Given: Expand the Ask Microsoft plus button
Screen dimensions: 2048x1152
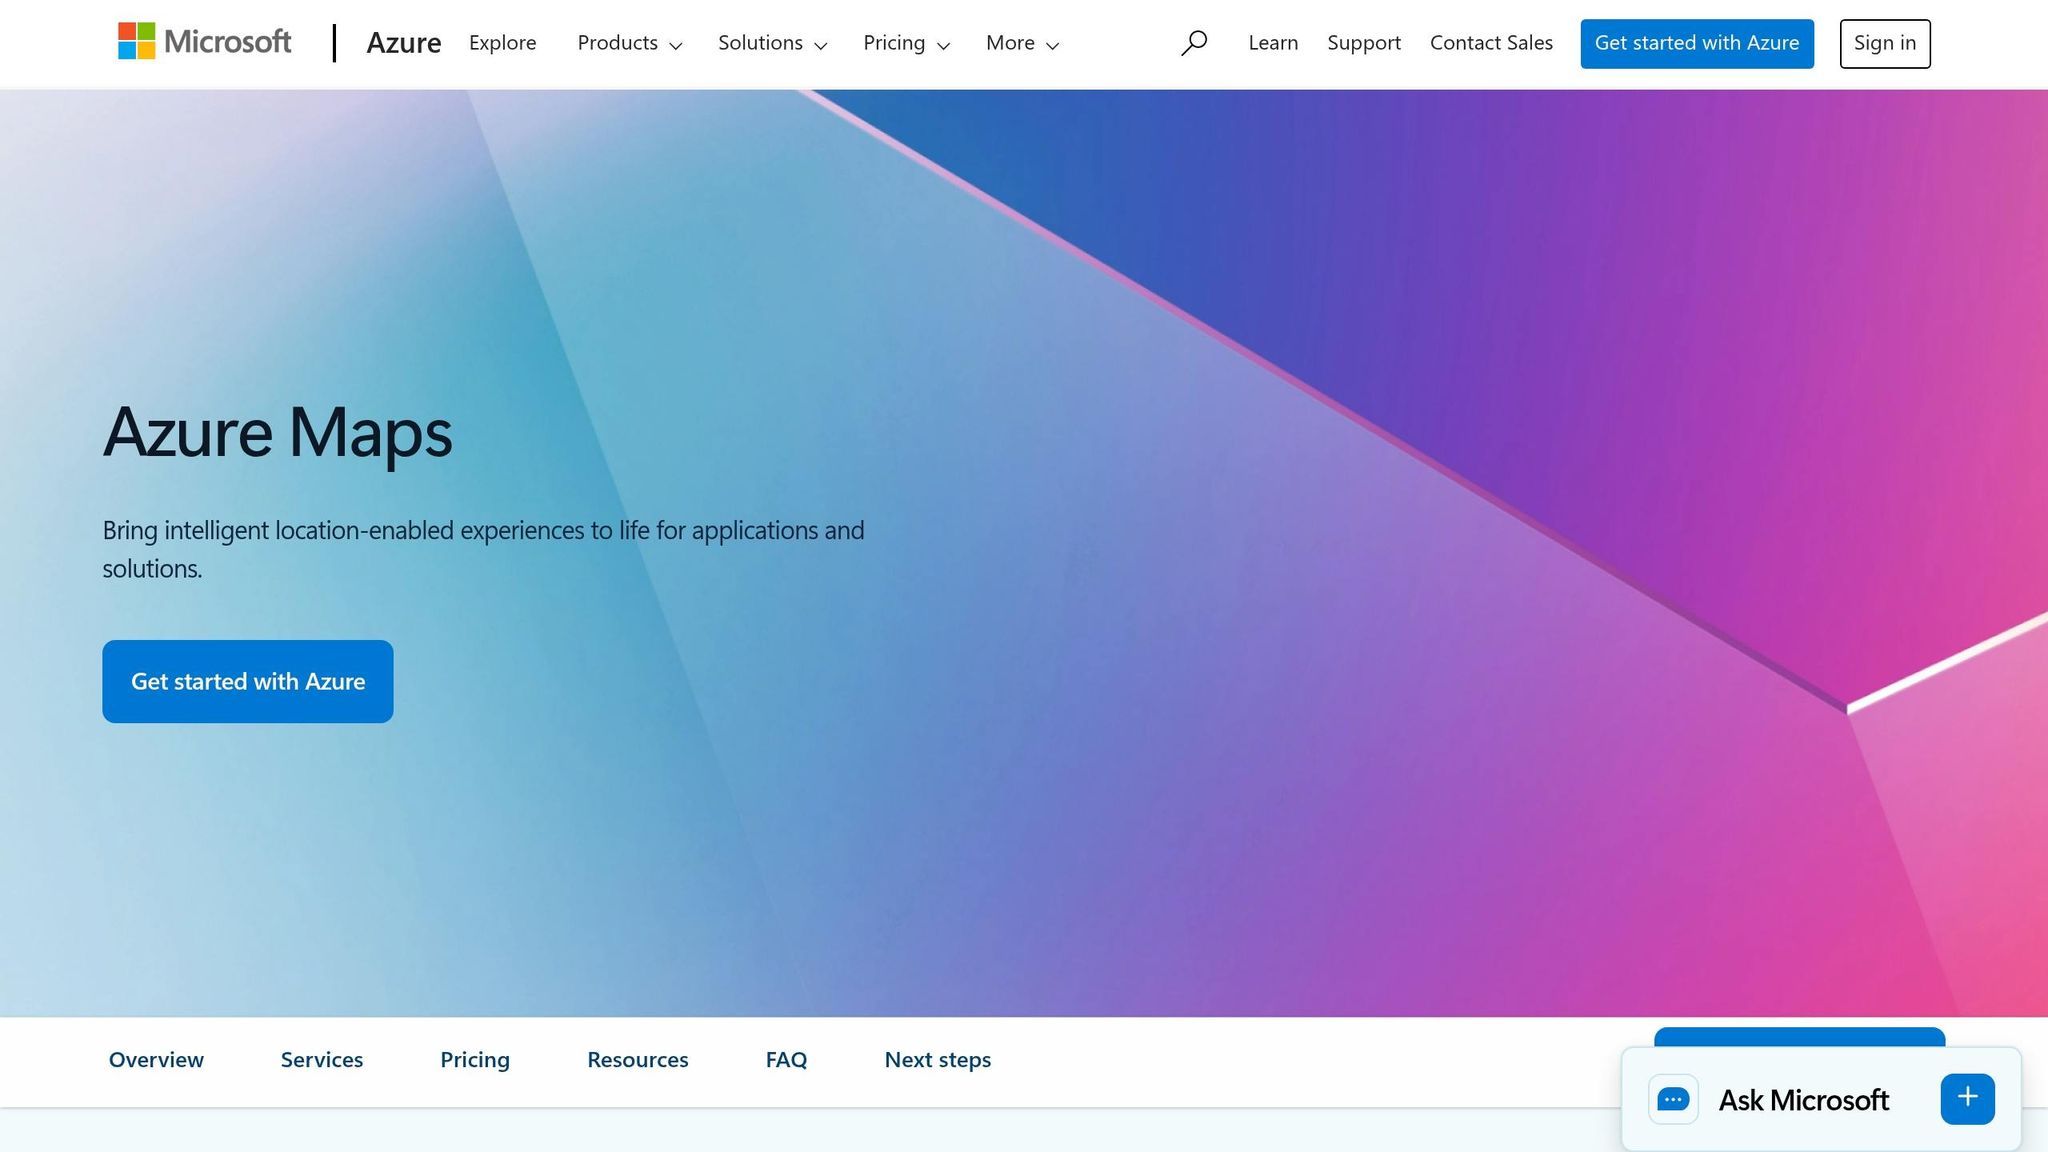Looking at the screenshot, I should point(1967,1098).
